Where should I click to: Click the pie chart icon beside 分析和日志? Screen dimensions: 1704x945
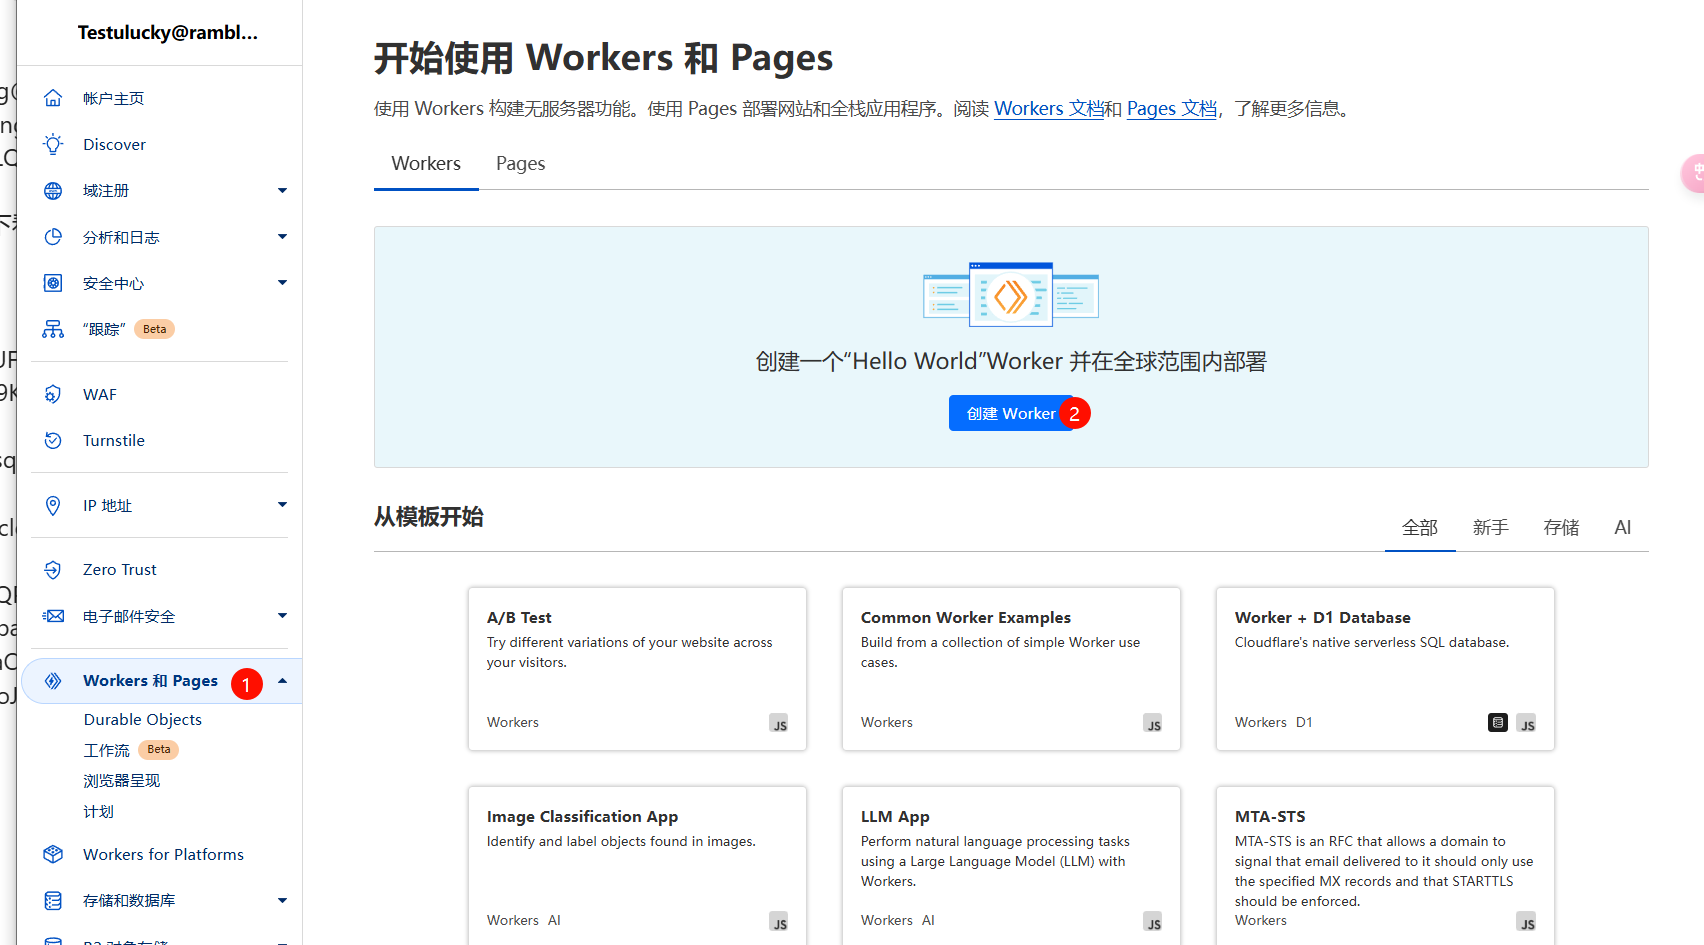click(53, 237)
